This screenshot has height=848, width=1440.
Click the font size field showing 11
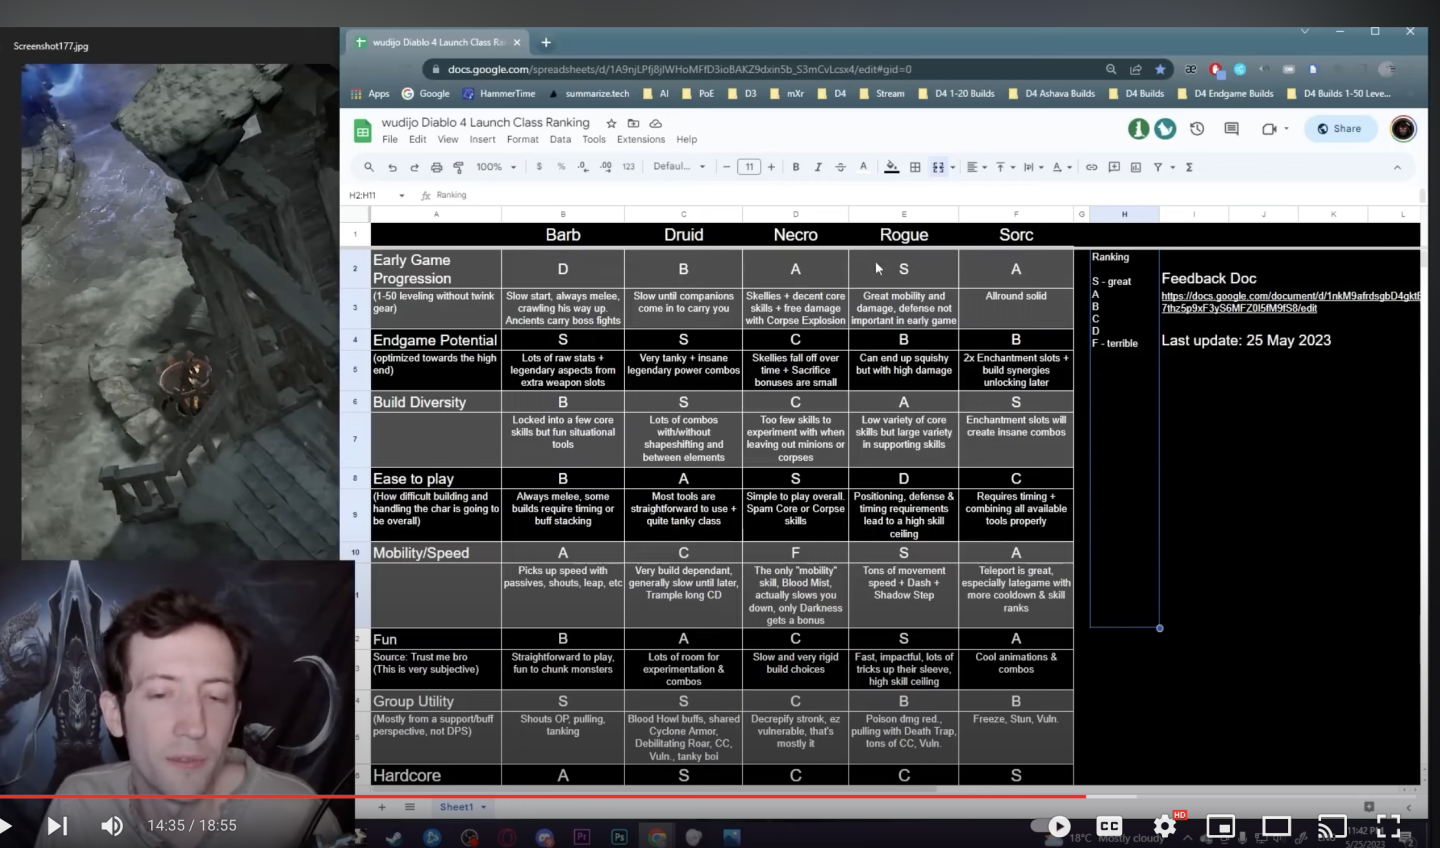tap(749, 167)
